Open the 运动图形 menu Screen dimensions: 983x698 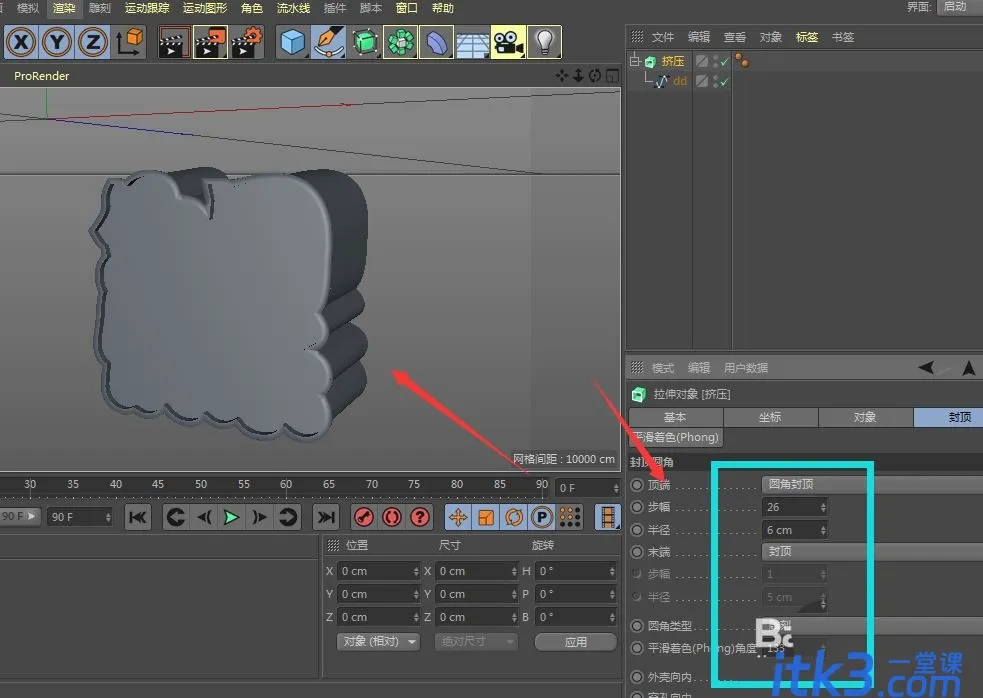[x=205, y=8]
